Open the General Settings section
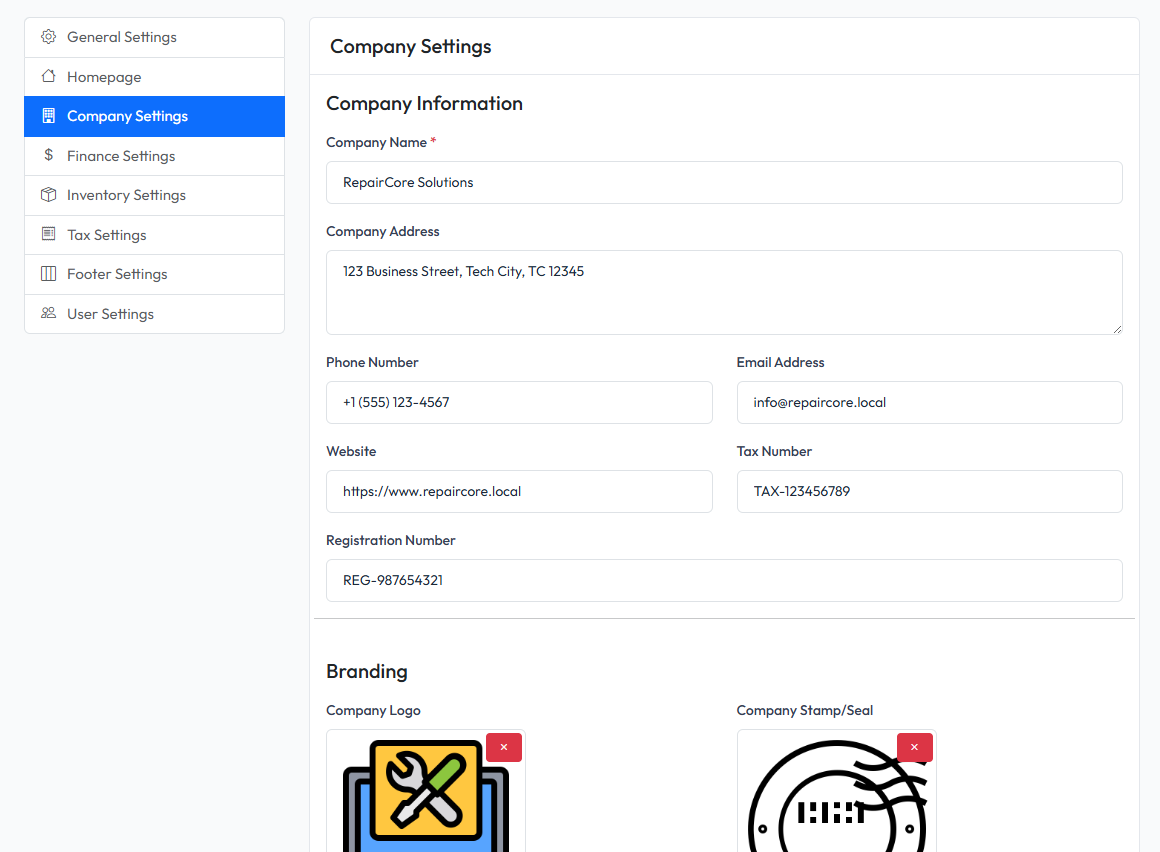The width and height of the screenshot is (1160, 852). (x=121, y=36)
